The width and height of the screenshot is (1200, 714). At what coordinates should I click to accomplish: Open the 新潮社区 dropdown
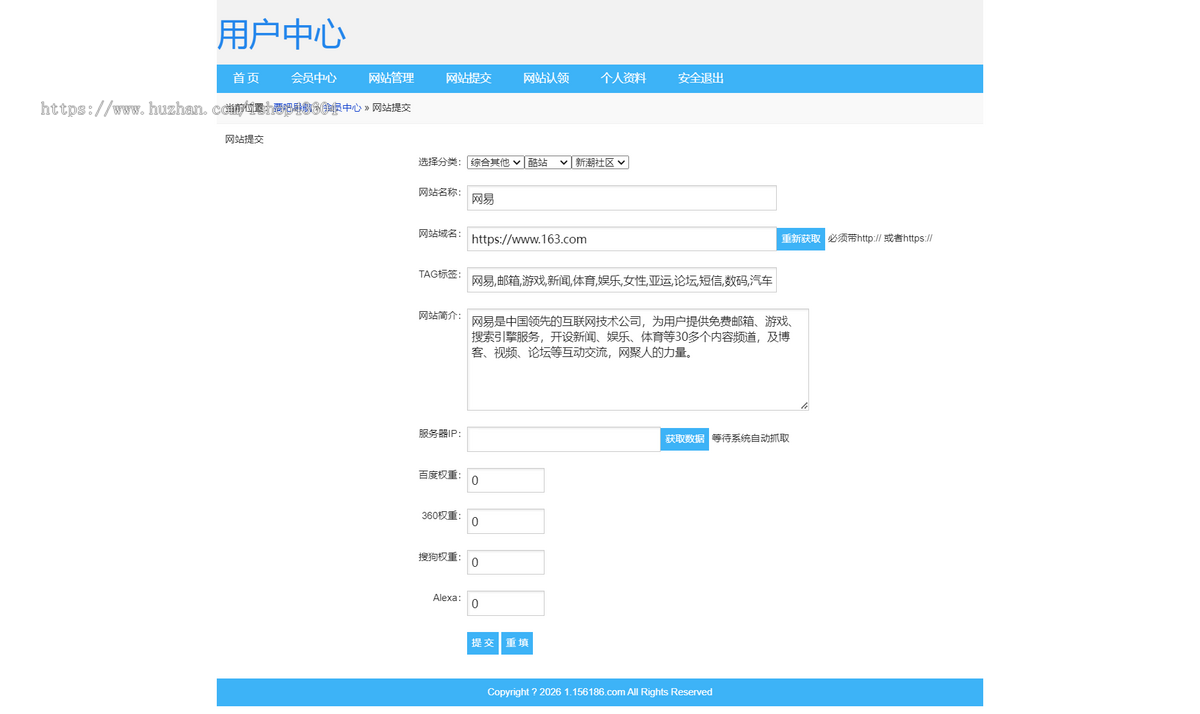click(601, 162)
